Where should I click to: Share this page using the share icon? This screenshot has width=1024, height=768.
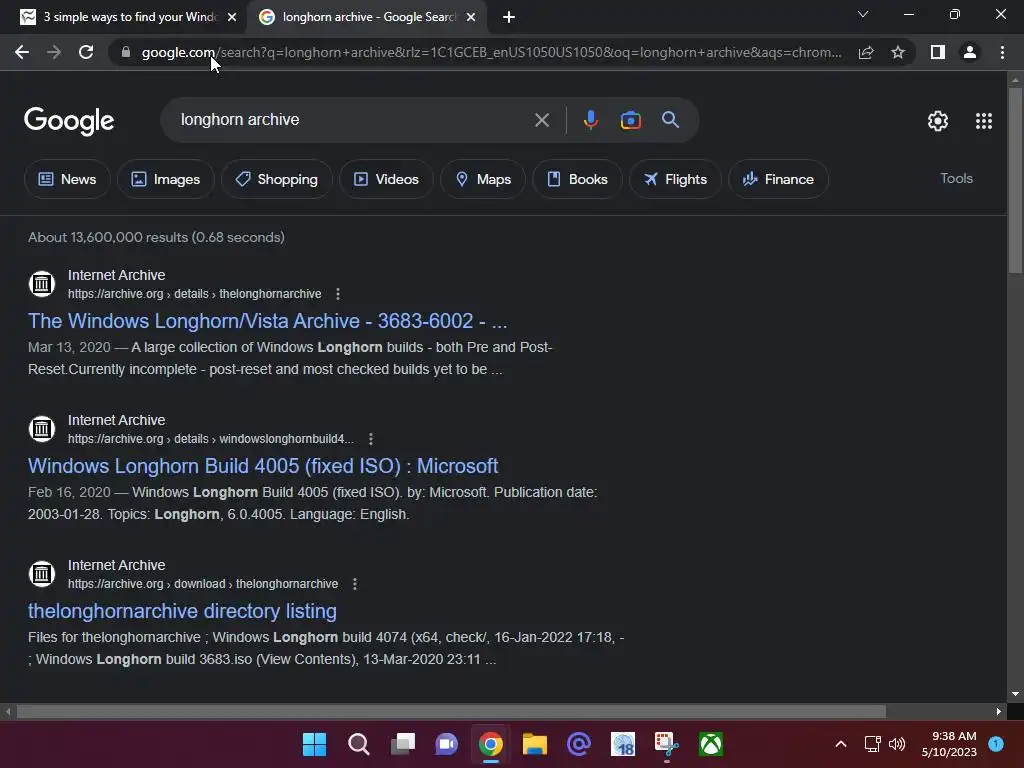(866, 52)
